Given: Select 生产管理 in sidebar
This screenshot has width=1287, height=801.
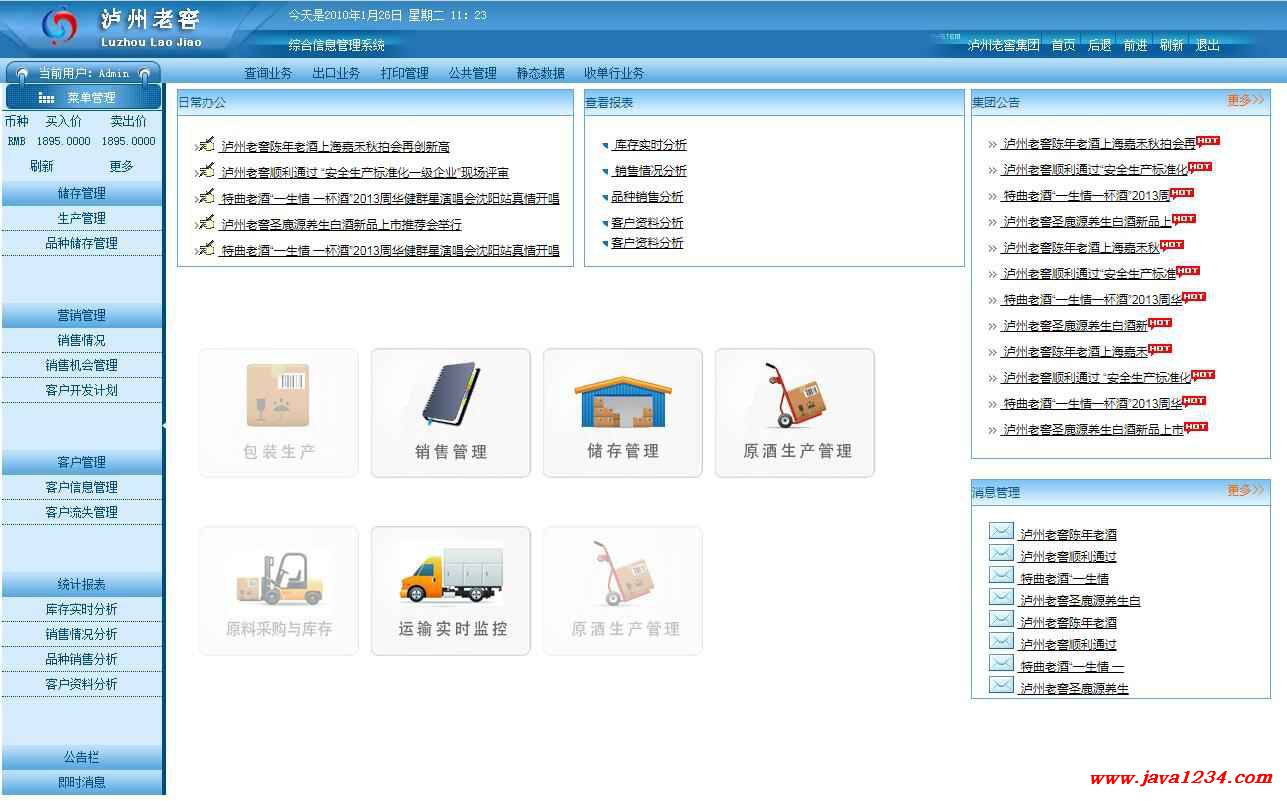Looking at the screenshot, I should 81,218.
